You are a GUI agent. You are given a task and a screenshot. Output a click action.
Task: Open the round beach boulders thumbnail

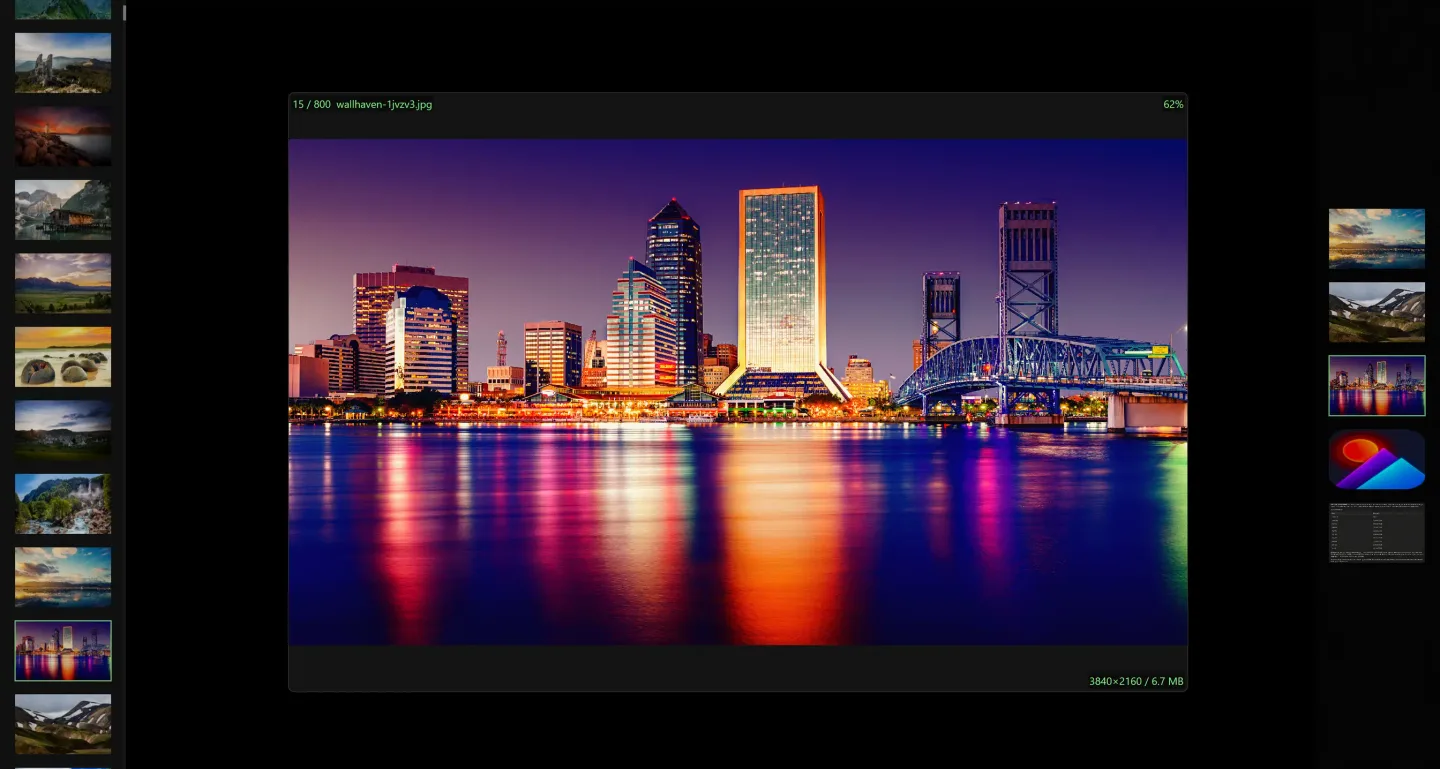point(63,357)
